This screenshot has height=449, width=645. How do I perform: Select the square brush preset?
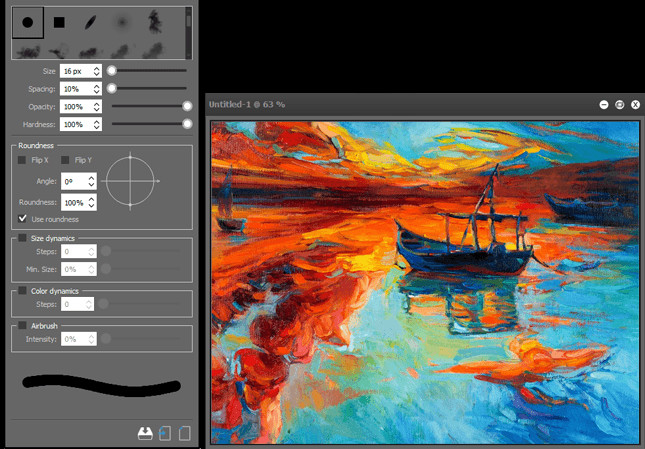coord(59,22)
